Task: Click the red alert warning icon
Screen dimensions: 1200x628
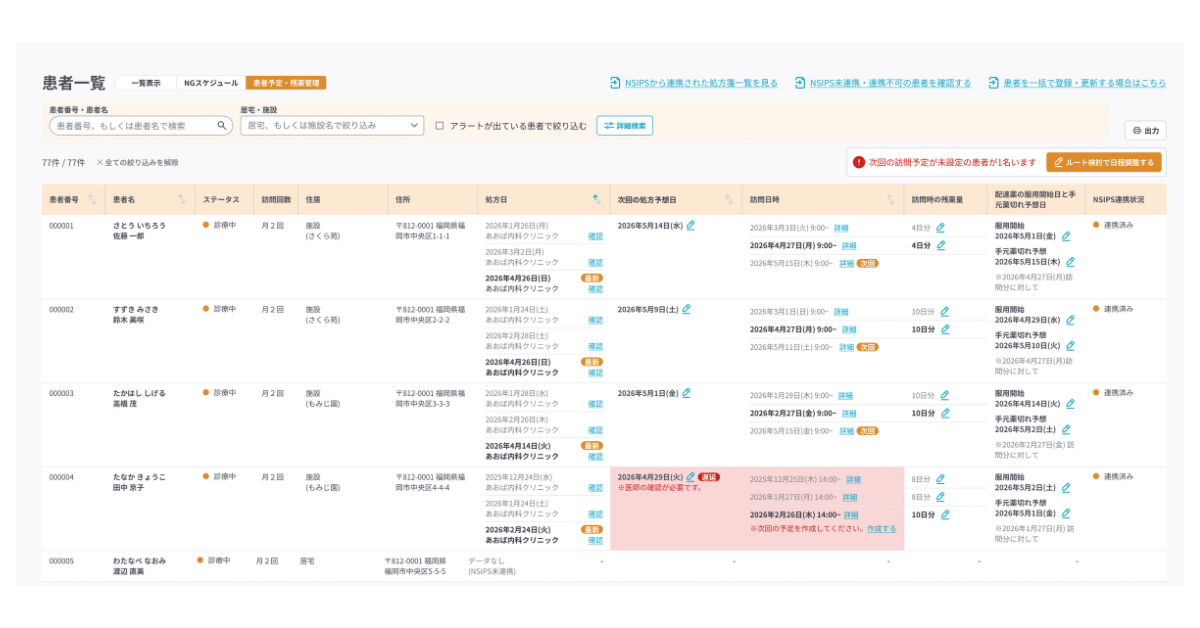Action: point(858,162)
